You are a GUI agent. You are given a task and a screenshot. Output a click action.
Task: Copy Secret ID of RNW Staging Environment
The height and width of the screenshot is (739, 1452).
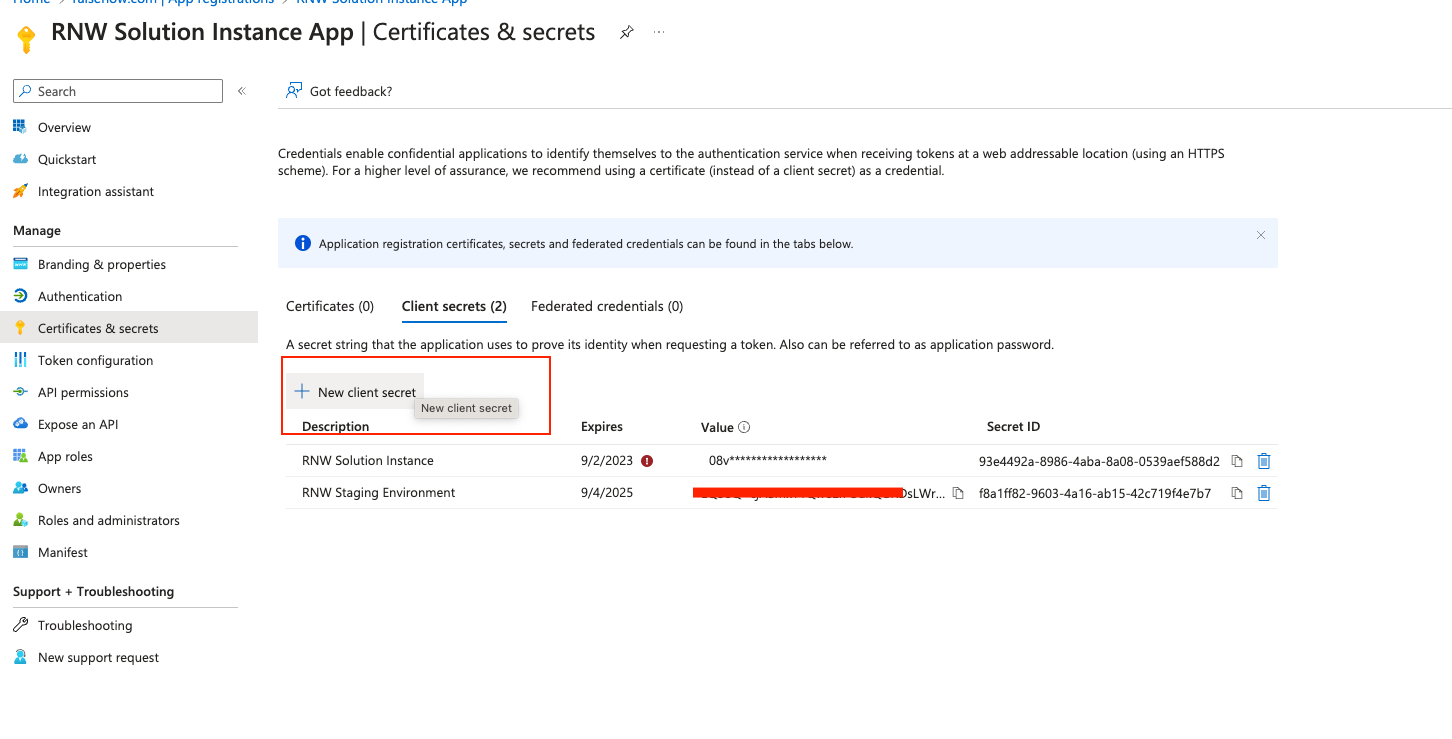(x=1237, y=493)
